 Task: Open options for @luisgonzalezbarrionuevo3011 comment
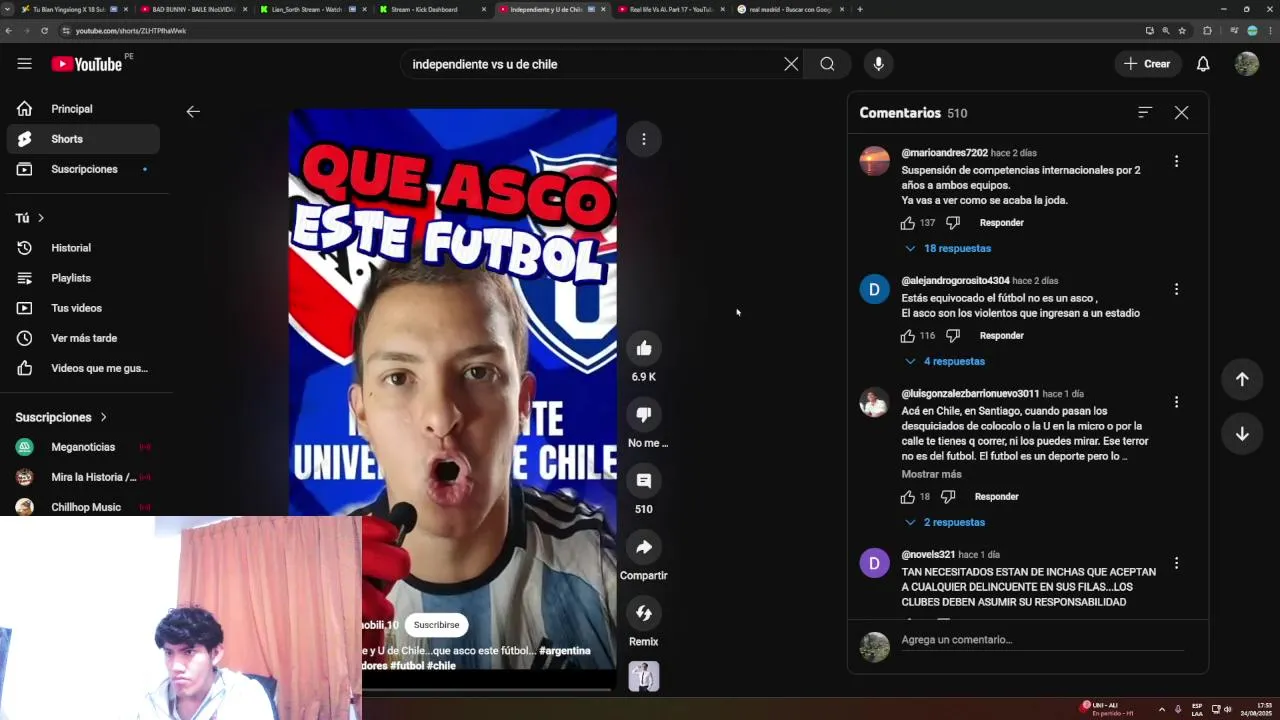click(x=1176, y=402)
